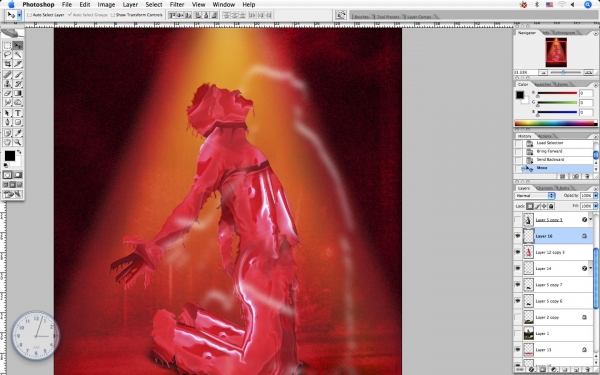The height and width of the screenshot is (375, 600).
Task: Select the Lasso tool
Action: click(7, 55)
